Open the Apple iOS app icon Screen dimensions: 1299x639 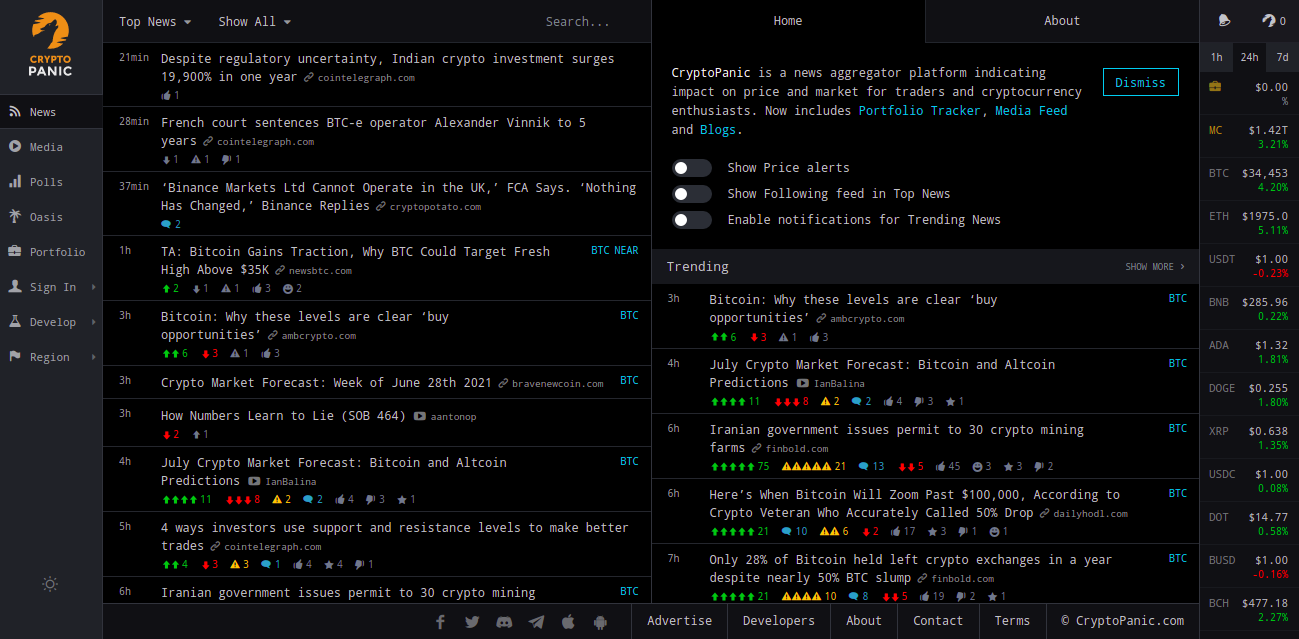coord(568,621)
